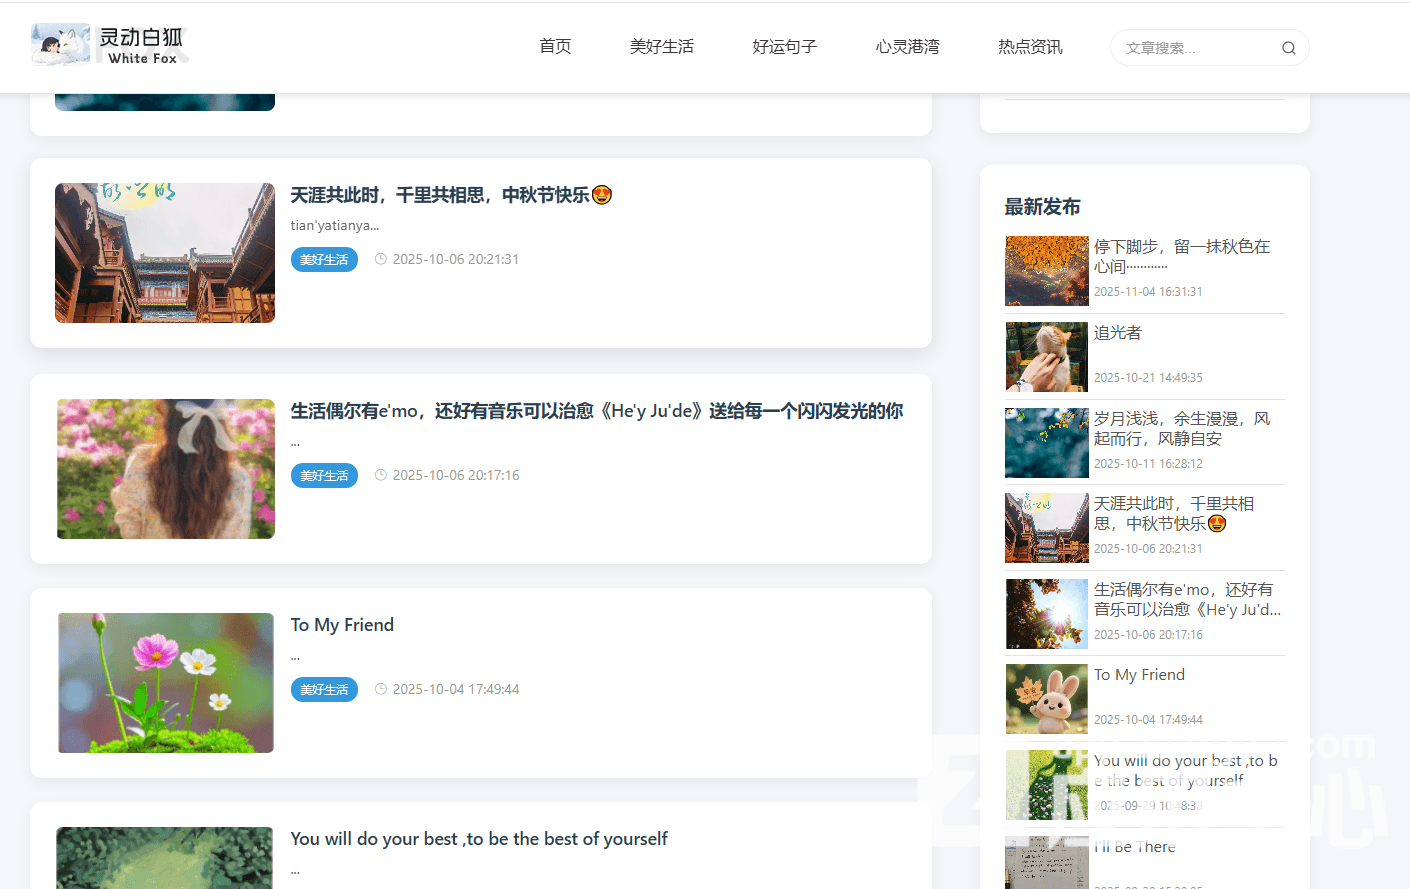
Task: Open sidebar link 停下脚步，留一抹秋色在心间
Action: 1181,256
